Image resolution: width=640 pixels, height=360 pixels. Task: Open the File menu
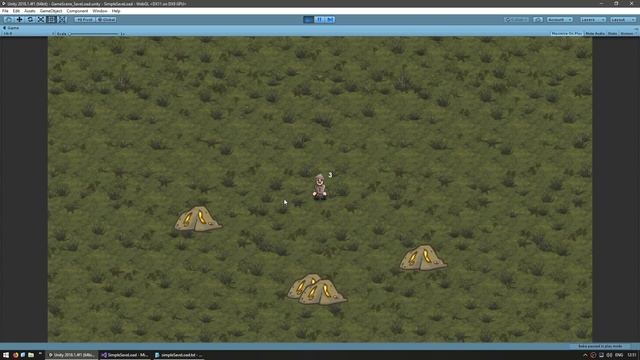(x=5, y=11)
